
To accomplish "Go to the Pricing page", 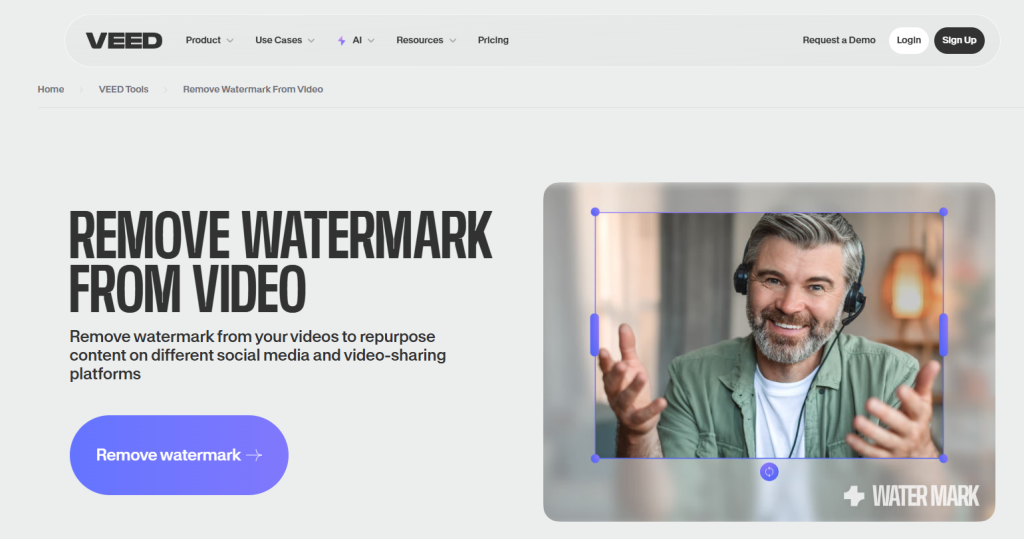I will (x=493, y=40).
